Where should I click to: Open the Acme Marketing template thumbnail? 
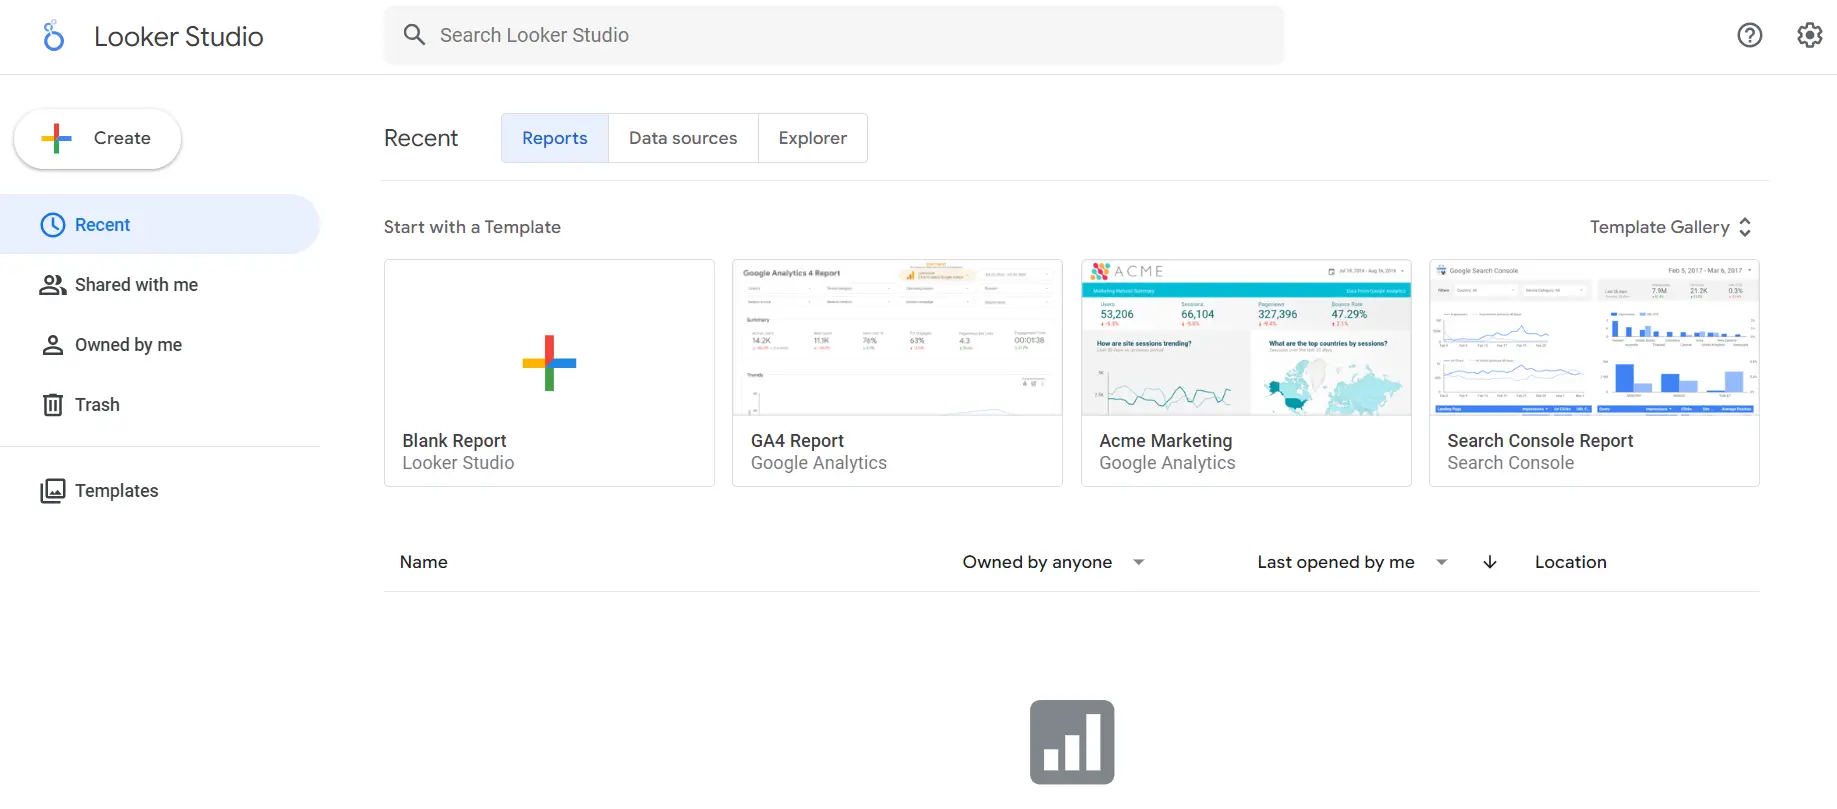pyautogui.click(x=1245, y=340)
